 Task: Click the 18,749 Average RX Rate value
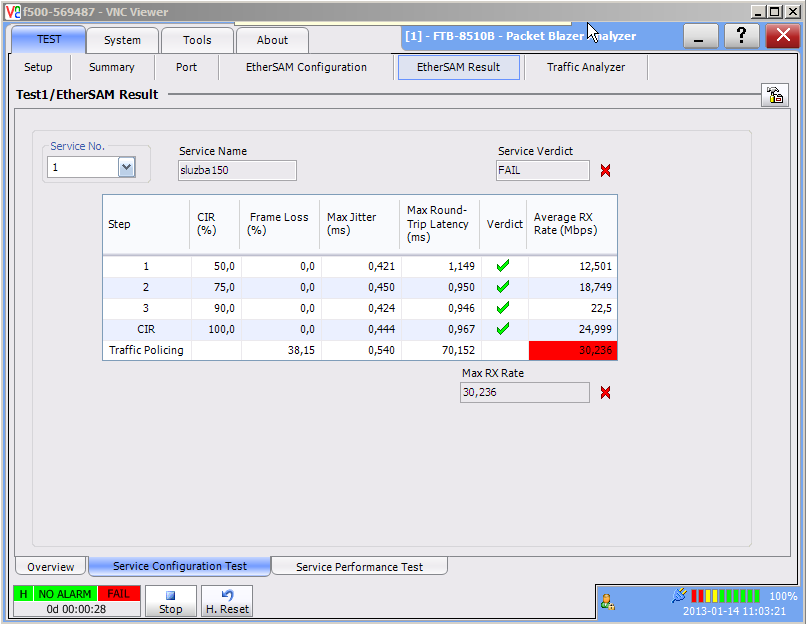coord(595,287)
